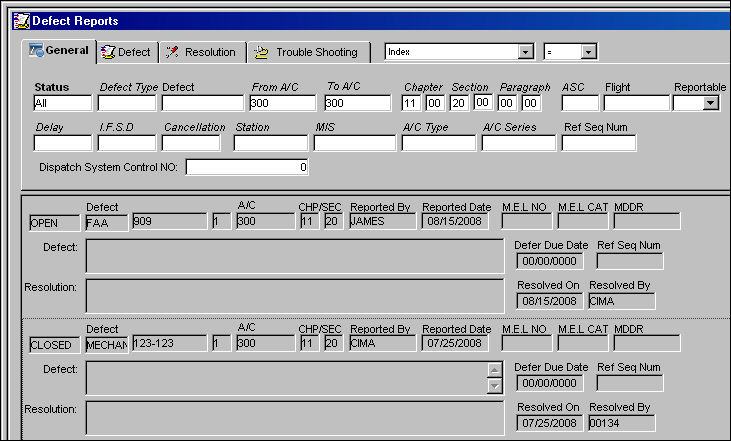
Task: Click the A/C Series field
Action: coord(518,143)
